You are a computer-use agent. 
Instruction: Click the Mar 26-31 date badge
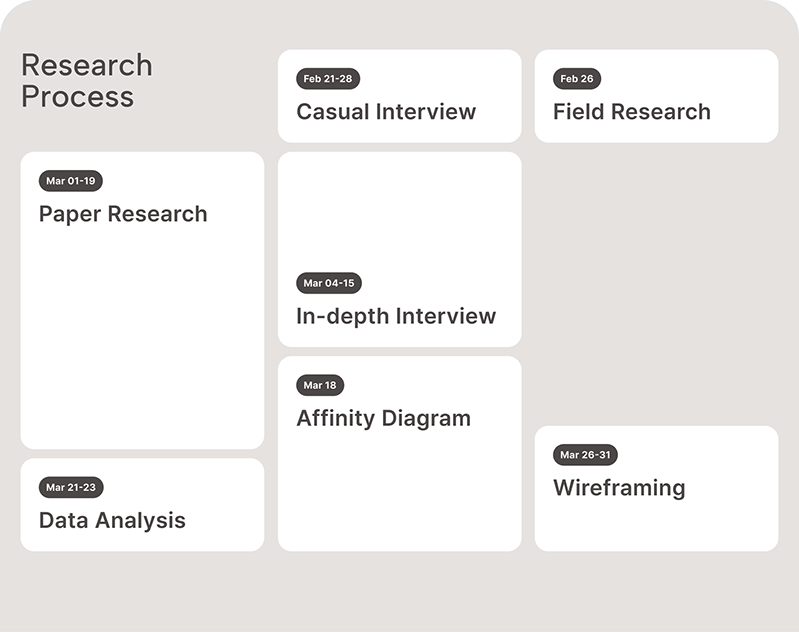[x=585, y=455]
